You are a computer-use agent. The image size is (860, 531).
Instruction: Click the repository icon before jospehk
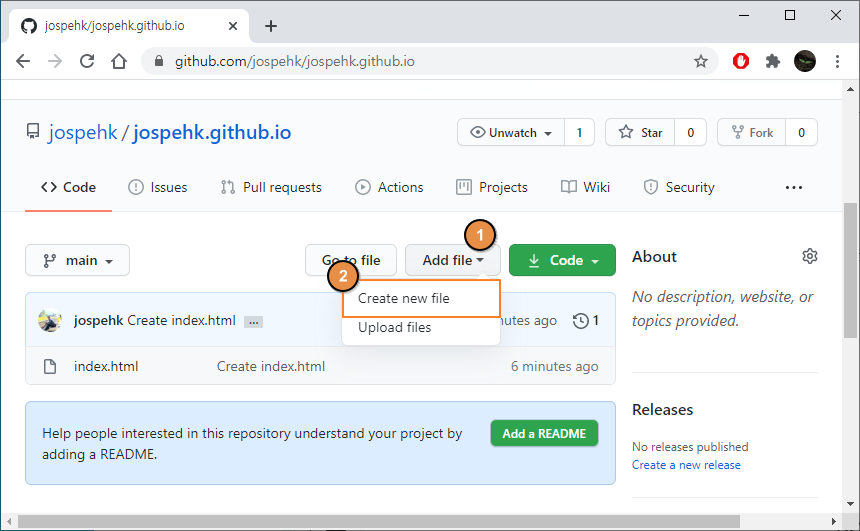point(33,132)
